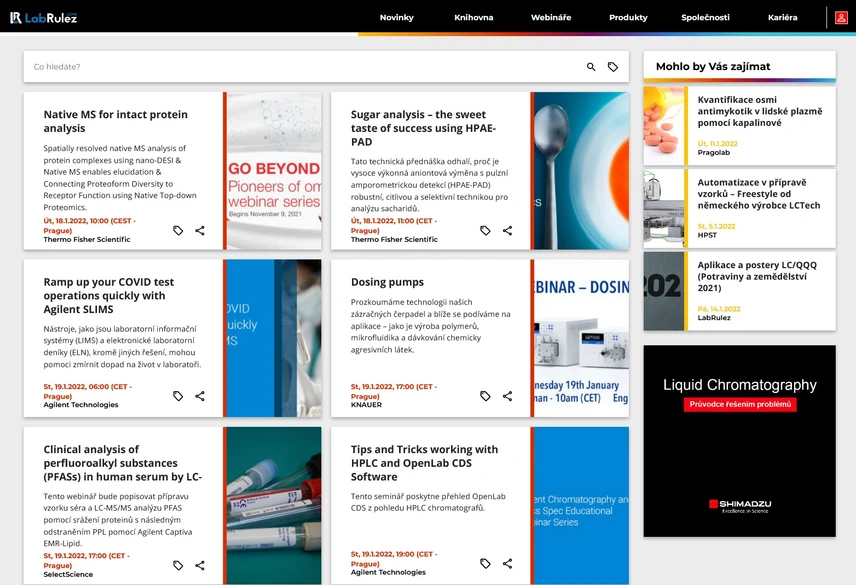856x585 pixels.
Task: Click 'KNAUER' company name
Action: point(366,404)
